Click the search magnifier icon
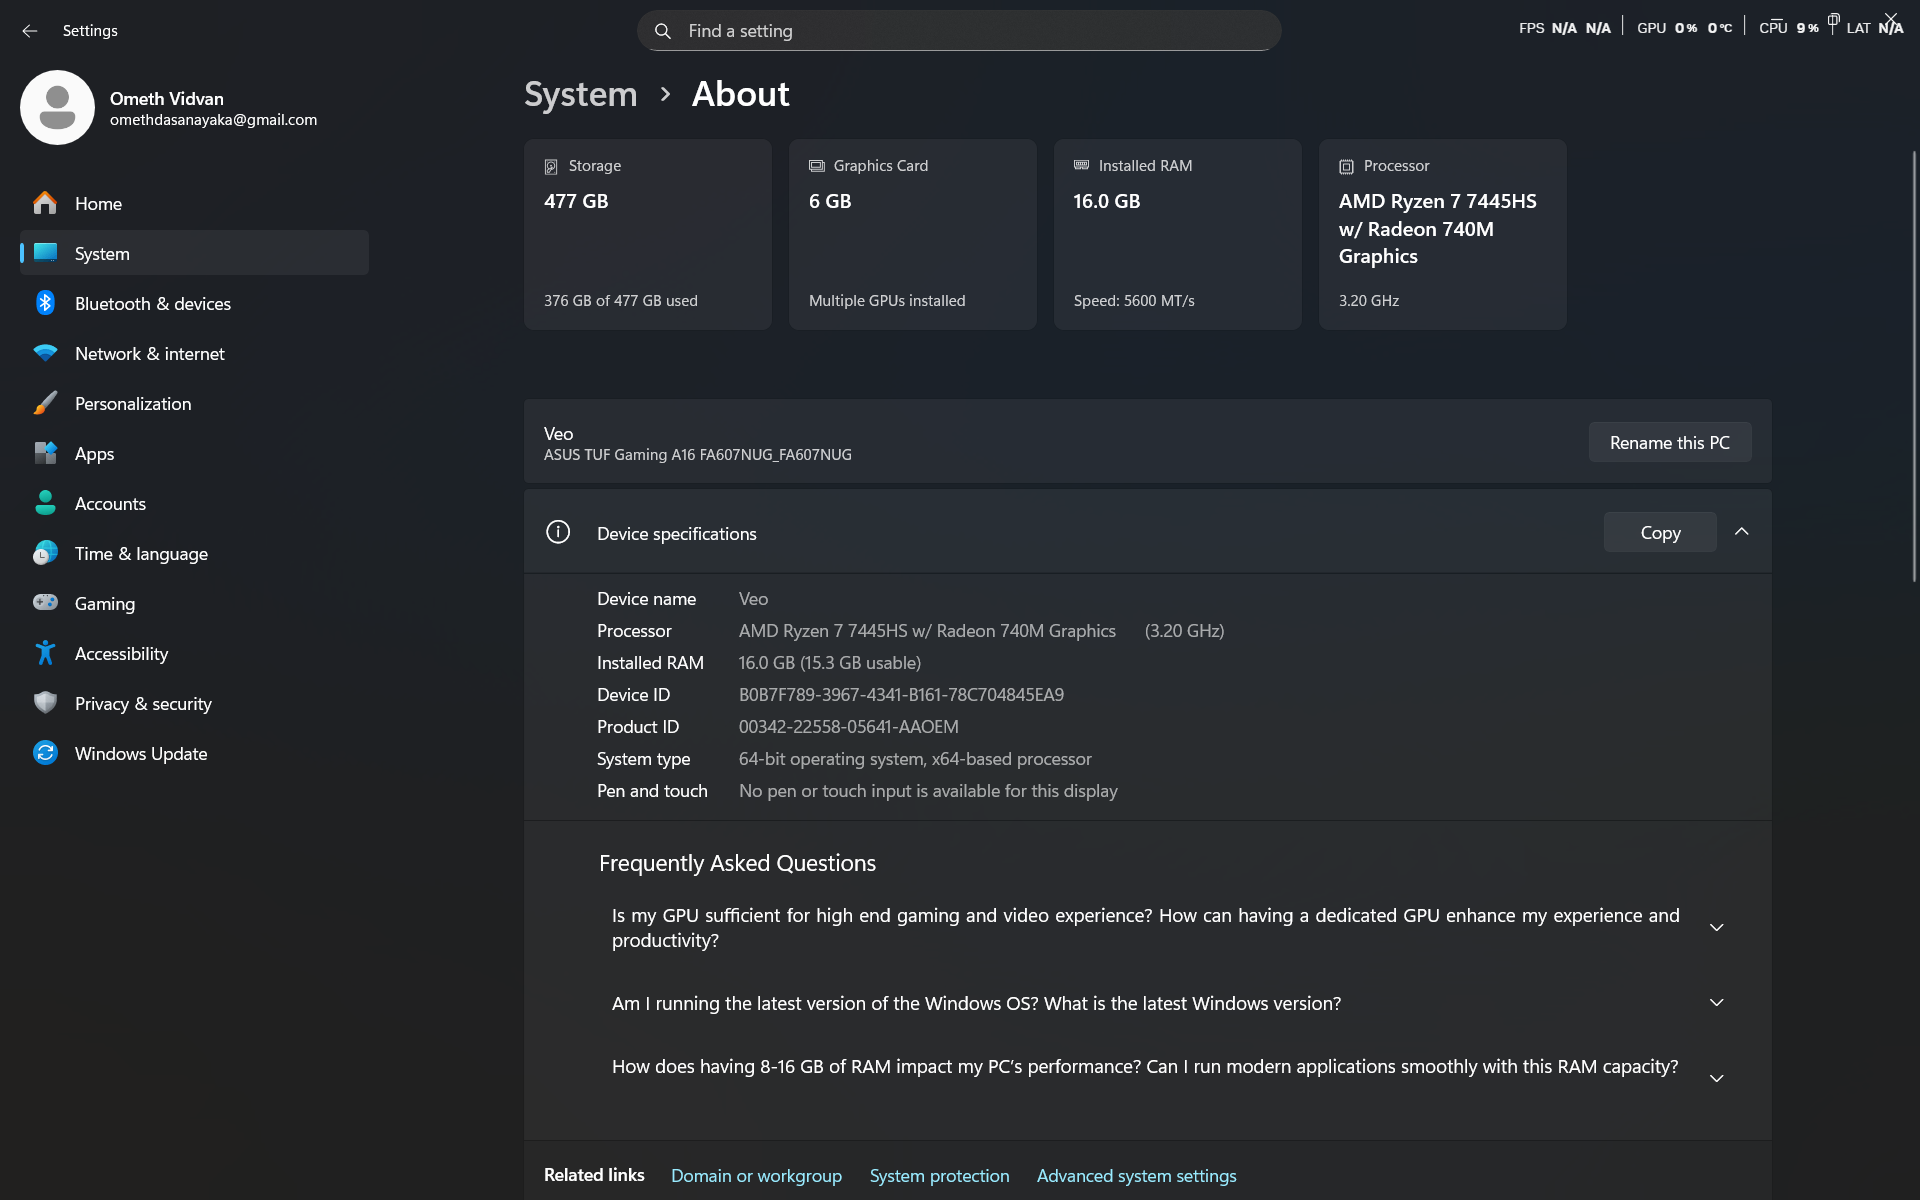The width and height of the screenshot is (1920, 1200). click(662, 31)
